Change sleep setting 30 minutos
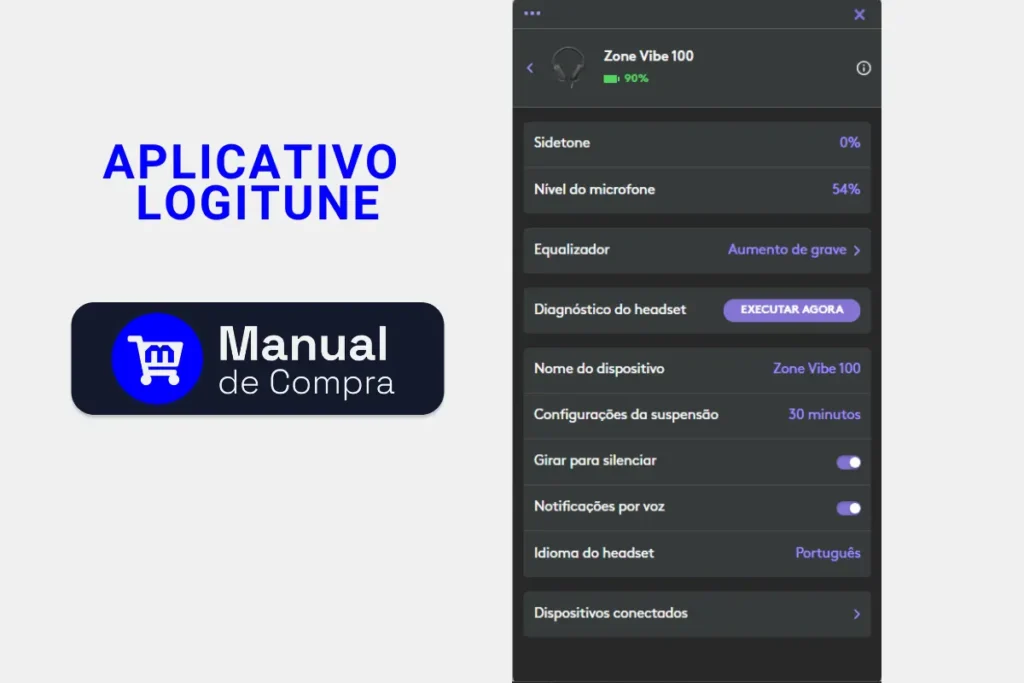Image resolution: width=1024 pixels, height=683 pixels. tap(824, 414)
